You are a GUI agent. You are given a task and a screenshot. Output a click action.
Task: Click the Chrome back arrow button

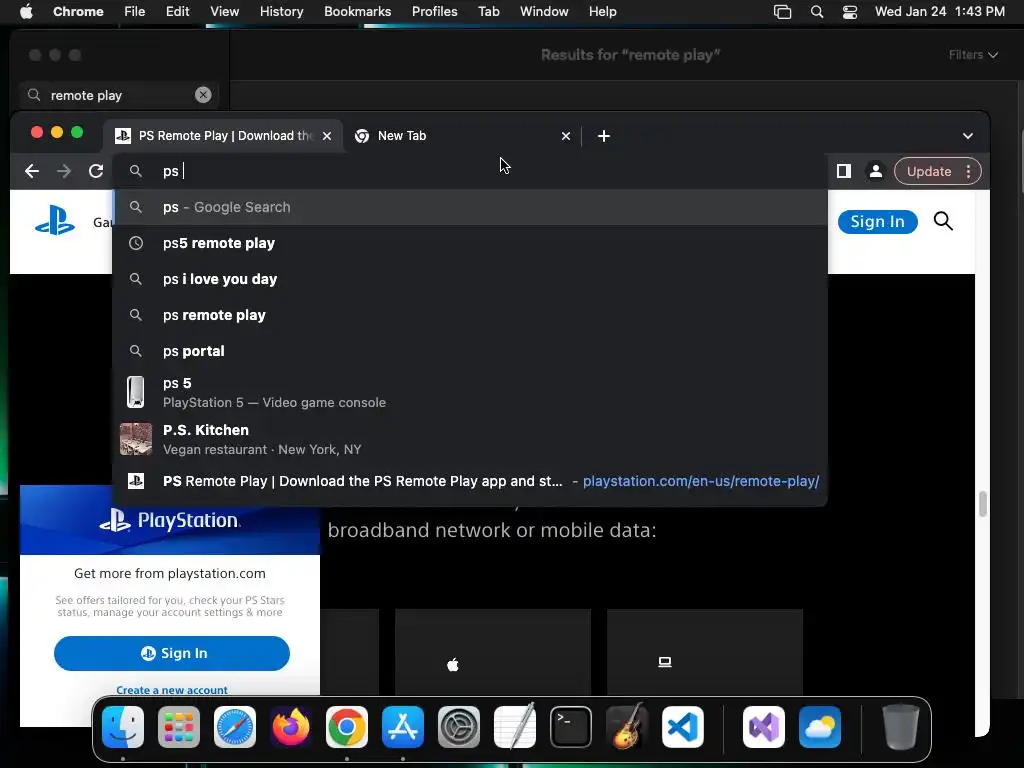click(31, 171)
